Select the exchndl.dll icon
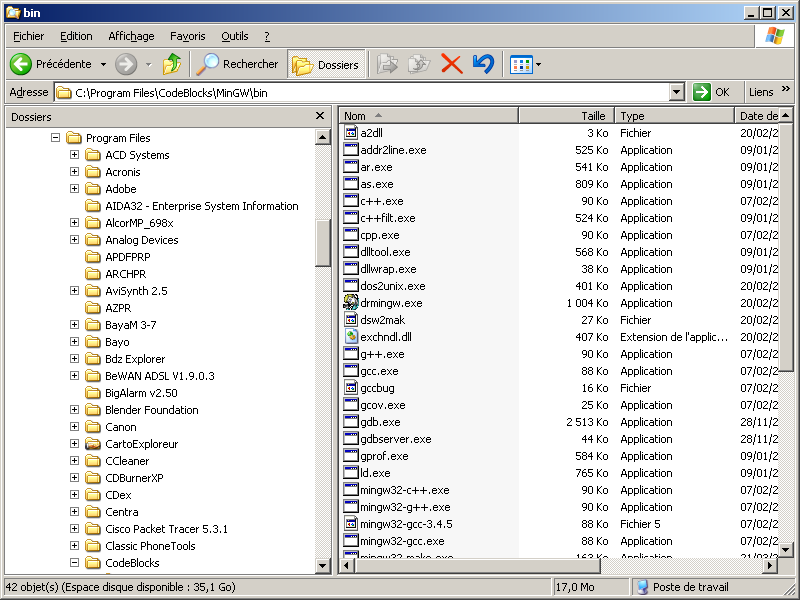800x600 pixels. coord(351,337)
